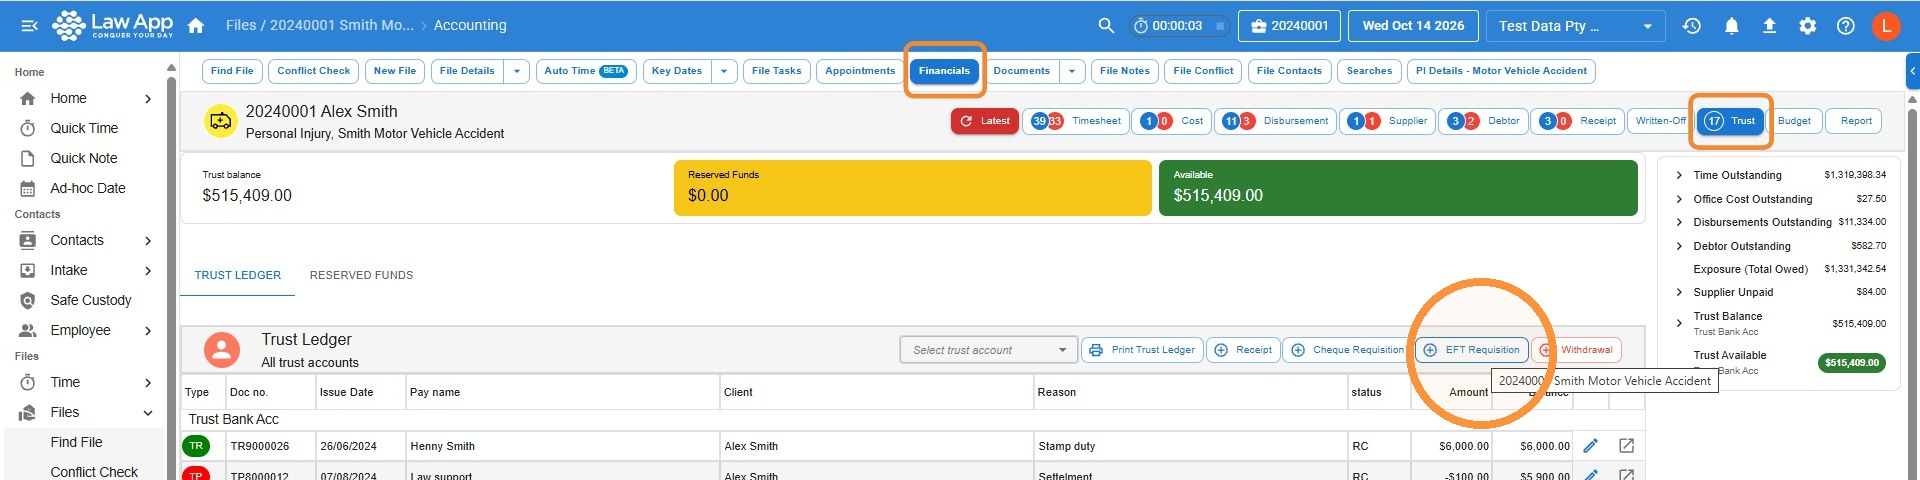The width and height of the screenshot is (1920, 480).
Task: Click the Print Trust Ledger button
Action: coord(1142,350)
